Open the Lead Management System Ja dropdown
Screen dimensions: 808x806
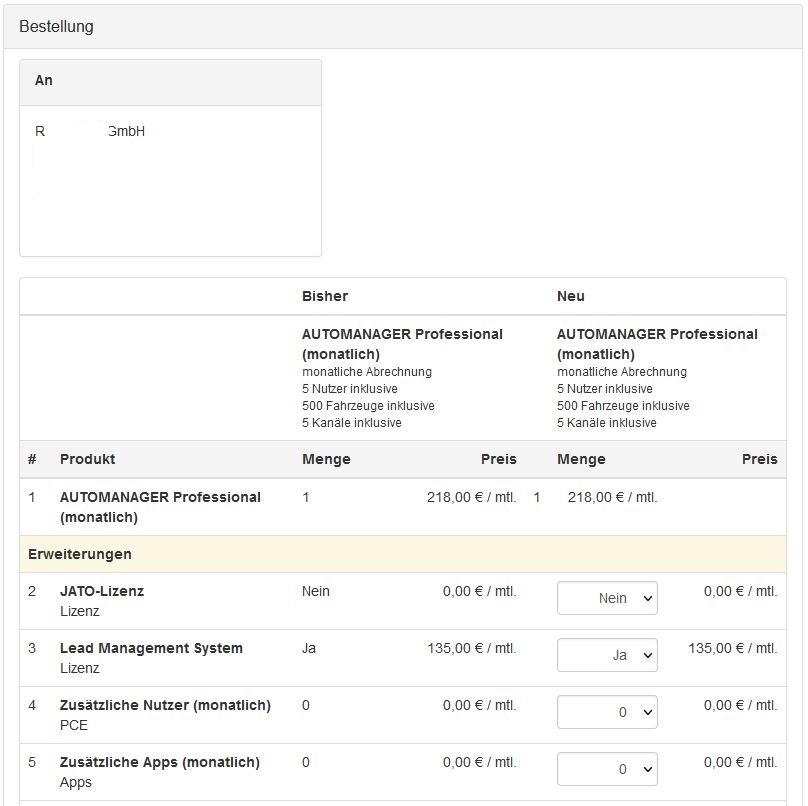pyautogui.click(x=607, y=655)
